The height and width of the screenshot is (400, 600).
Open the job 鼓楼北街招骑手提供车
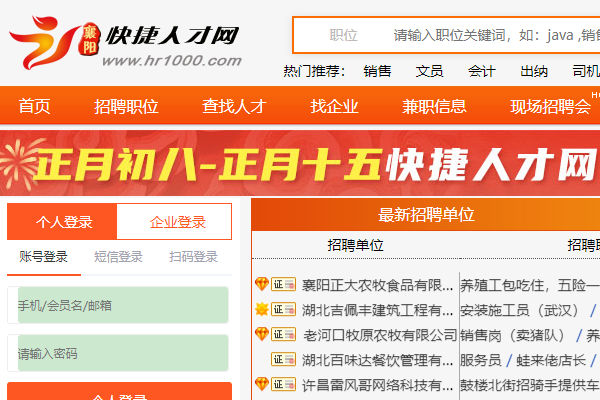(x=530, y=385)
